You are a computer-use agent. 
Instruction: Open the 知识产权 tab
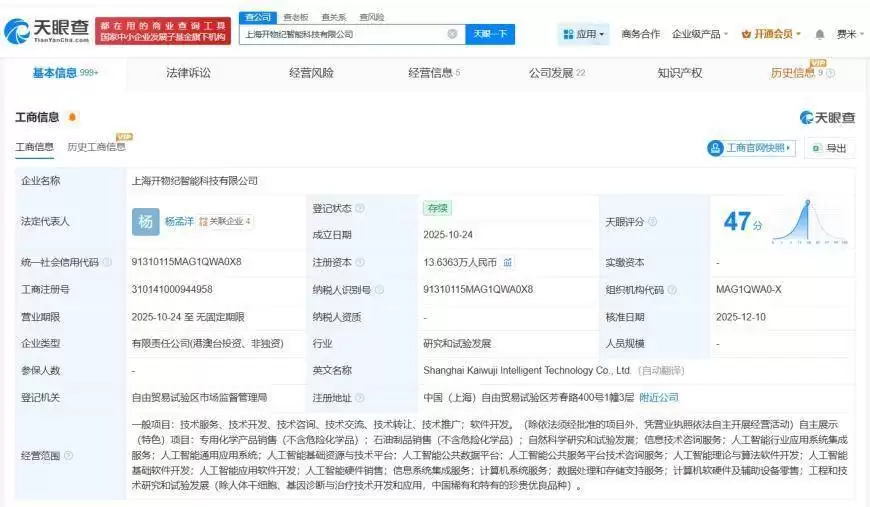pyautogui.click(x=679, y=73)
